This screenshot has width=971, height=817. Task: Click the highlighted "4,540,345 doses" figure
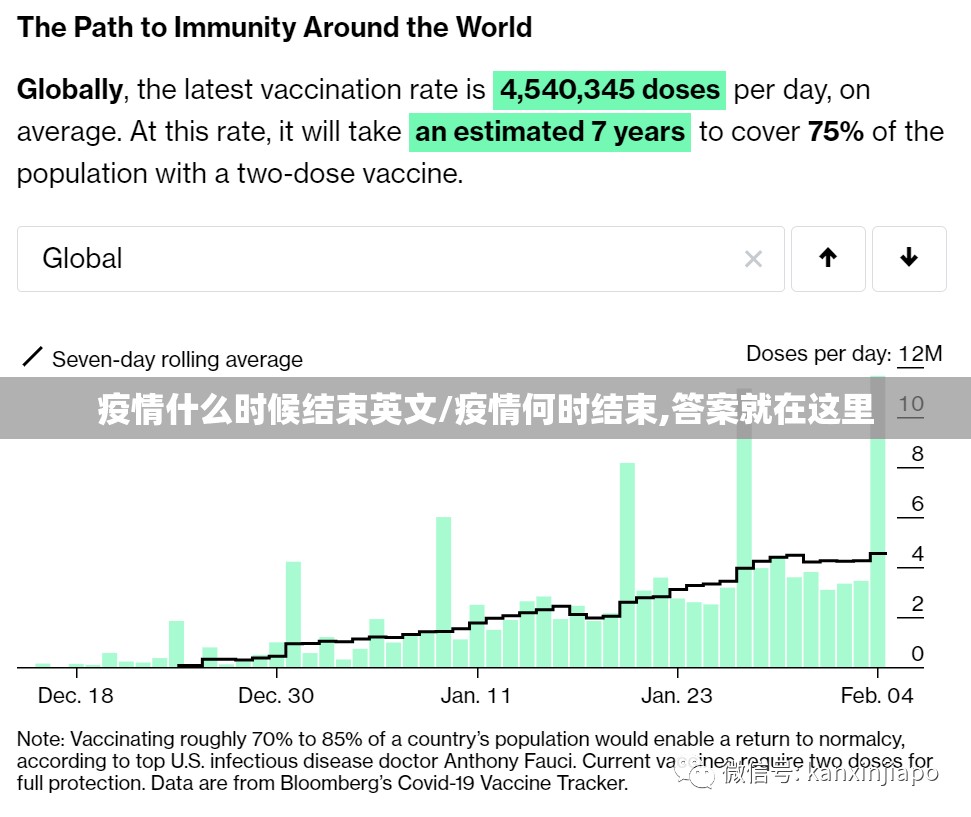tap(609, 90)
